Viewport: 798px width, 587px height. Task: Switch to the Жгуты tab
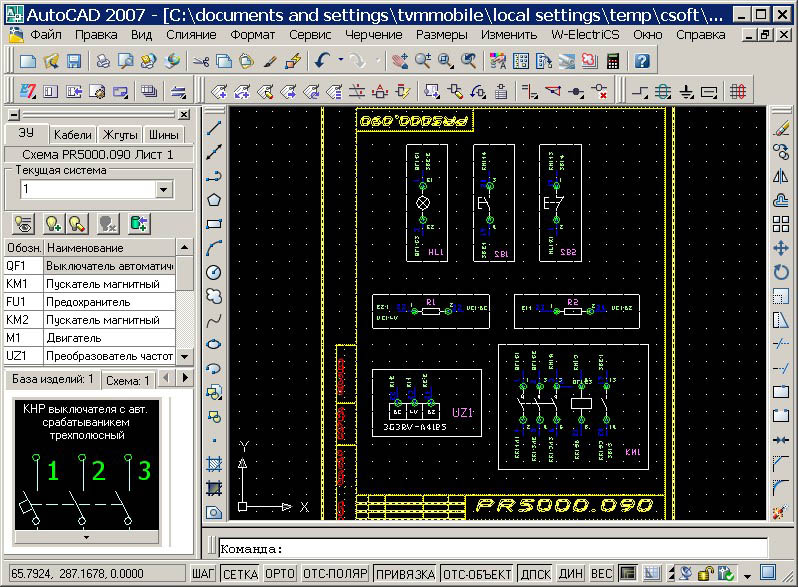120,135
